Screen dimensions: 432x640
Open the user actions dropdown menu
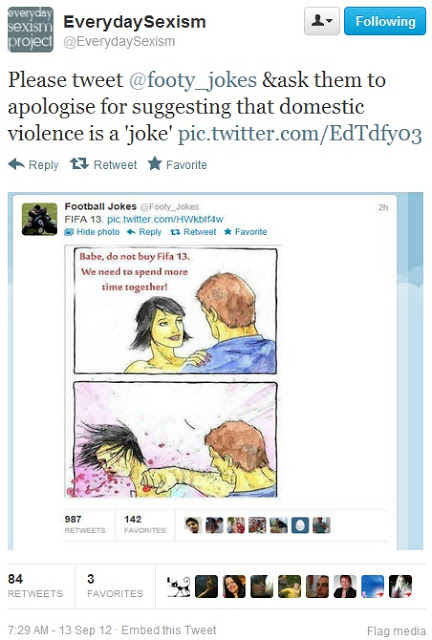pos(322,21)
